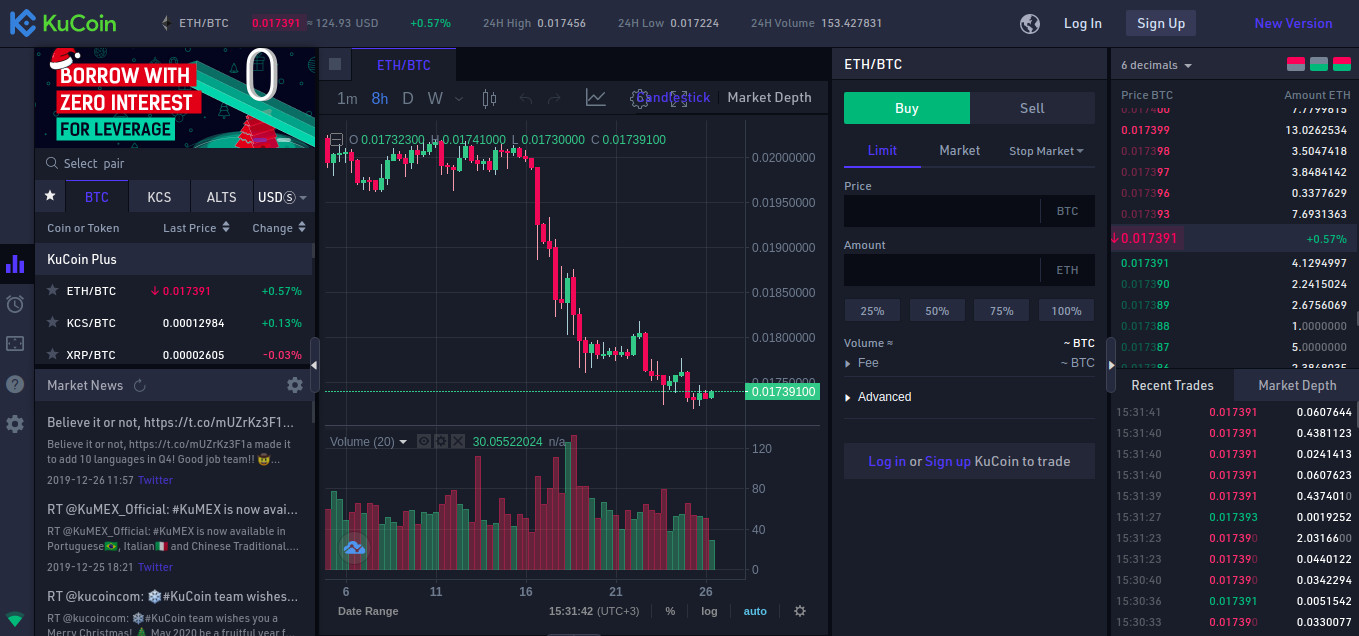Expand the Fee details
This screenshot has height=636, width=1359.
pos(861,363)
